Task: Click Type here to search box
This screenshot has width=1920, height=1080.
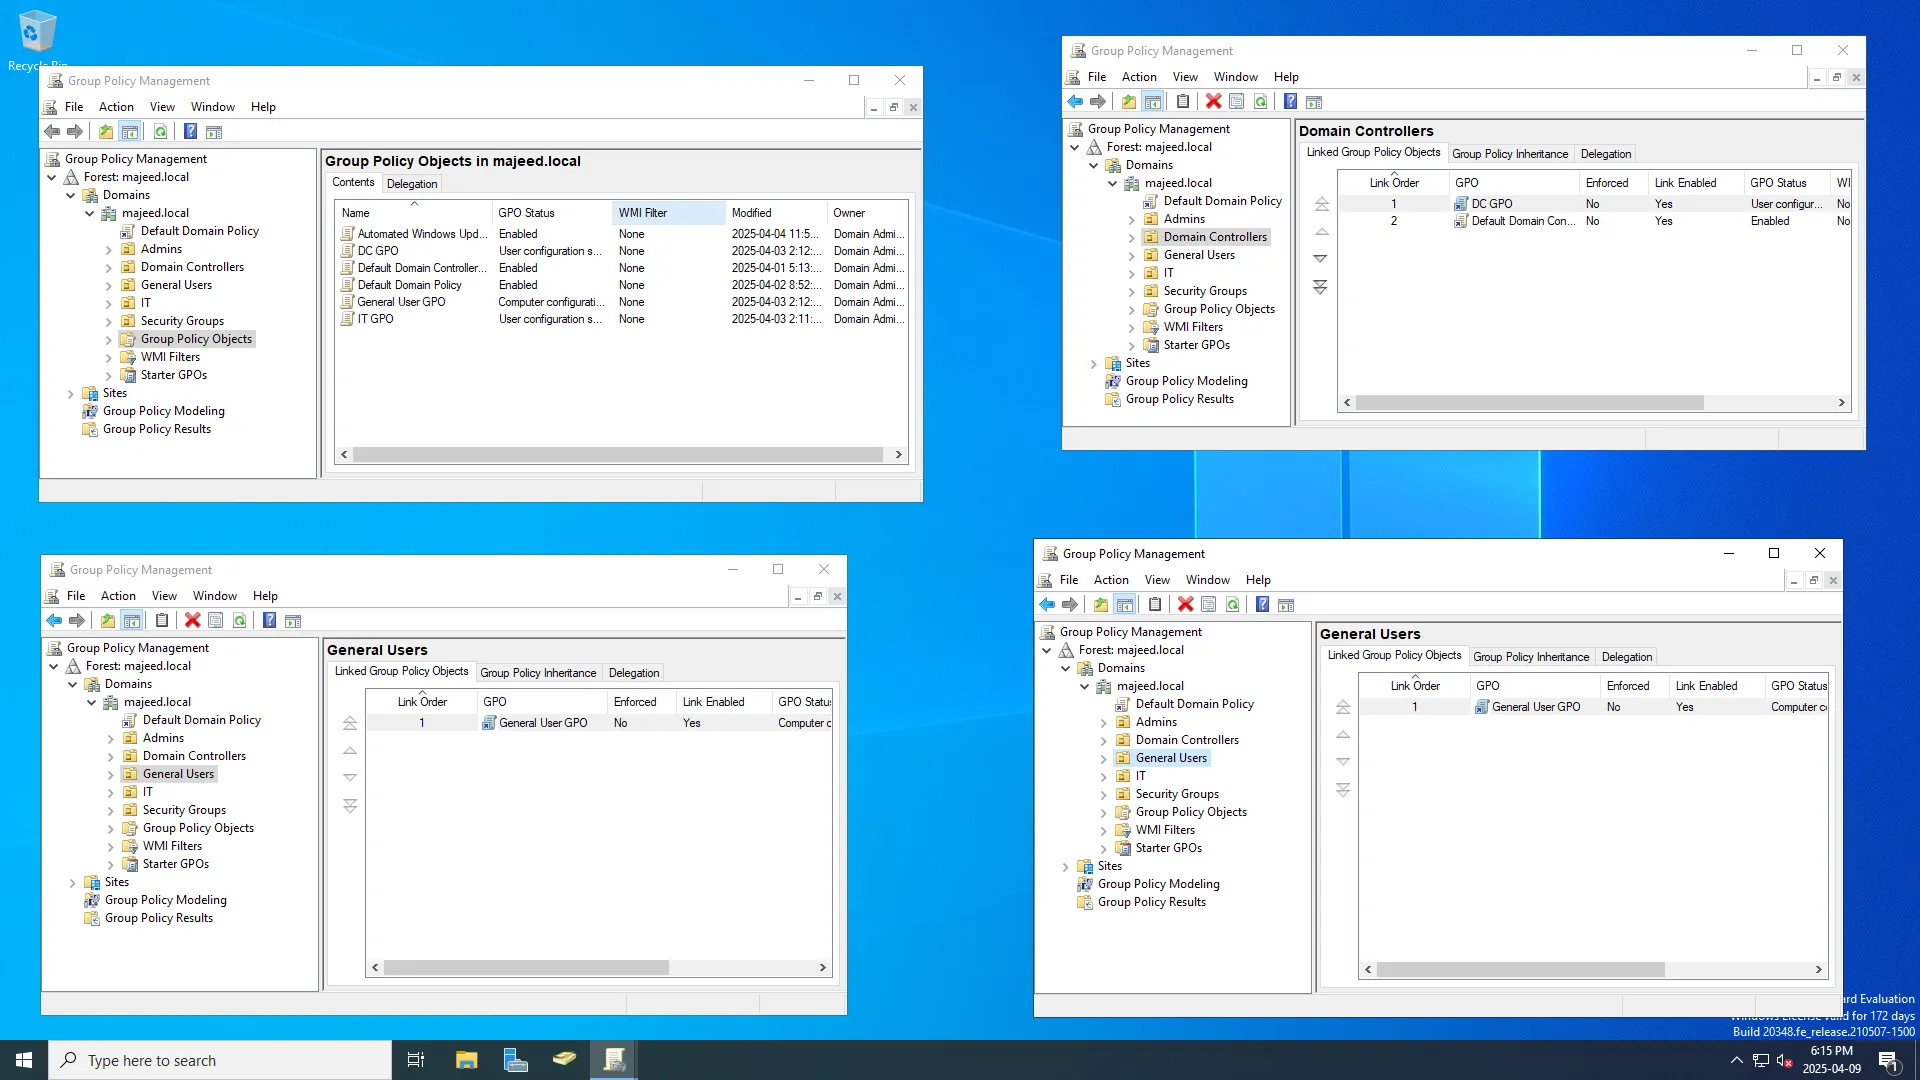Action: [x=220, y=1060]
